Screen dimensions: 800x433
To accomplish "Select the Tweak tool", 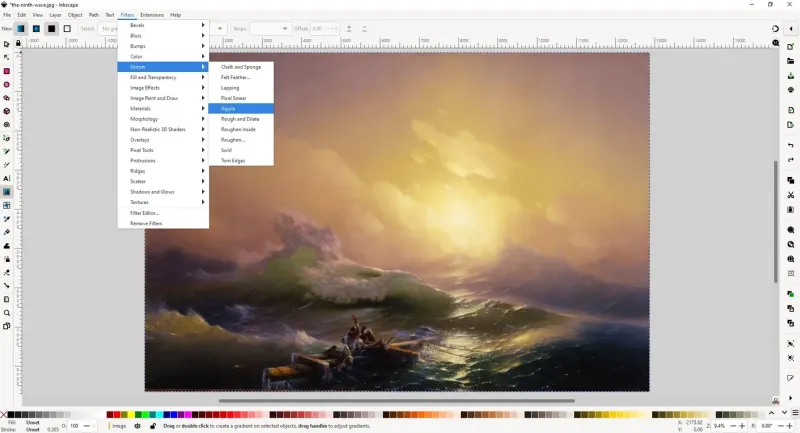I will click(7, 245).
